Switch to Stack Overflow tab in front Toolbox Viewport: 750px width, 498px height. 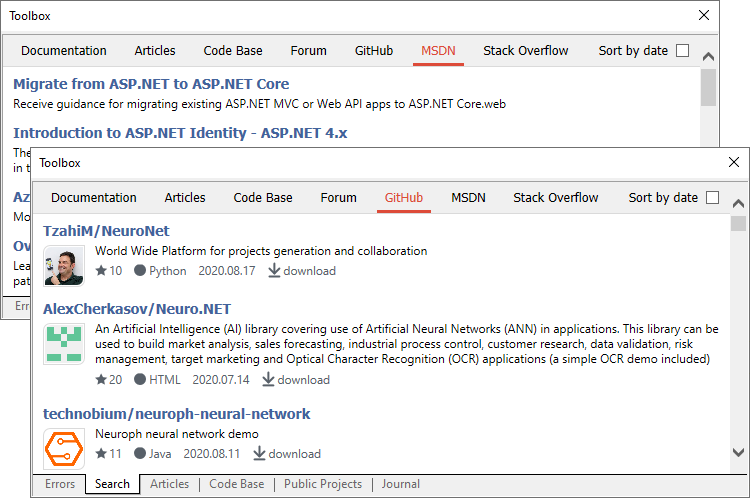[x=556, y=198]
